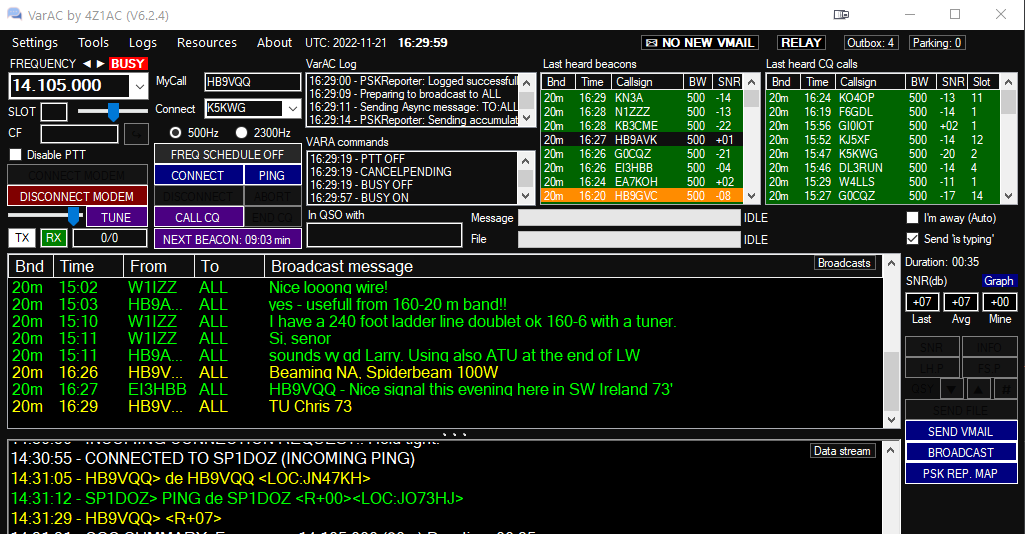Select CQ call row F6GDL
Viewport: 1025px width, 534px height.
point(882,111)
